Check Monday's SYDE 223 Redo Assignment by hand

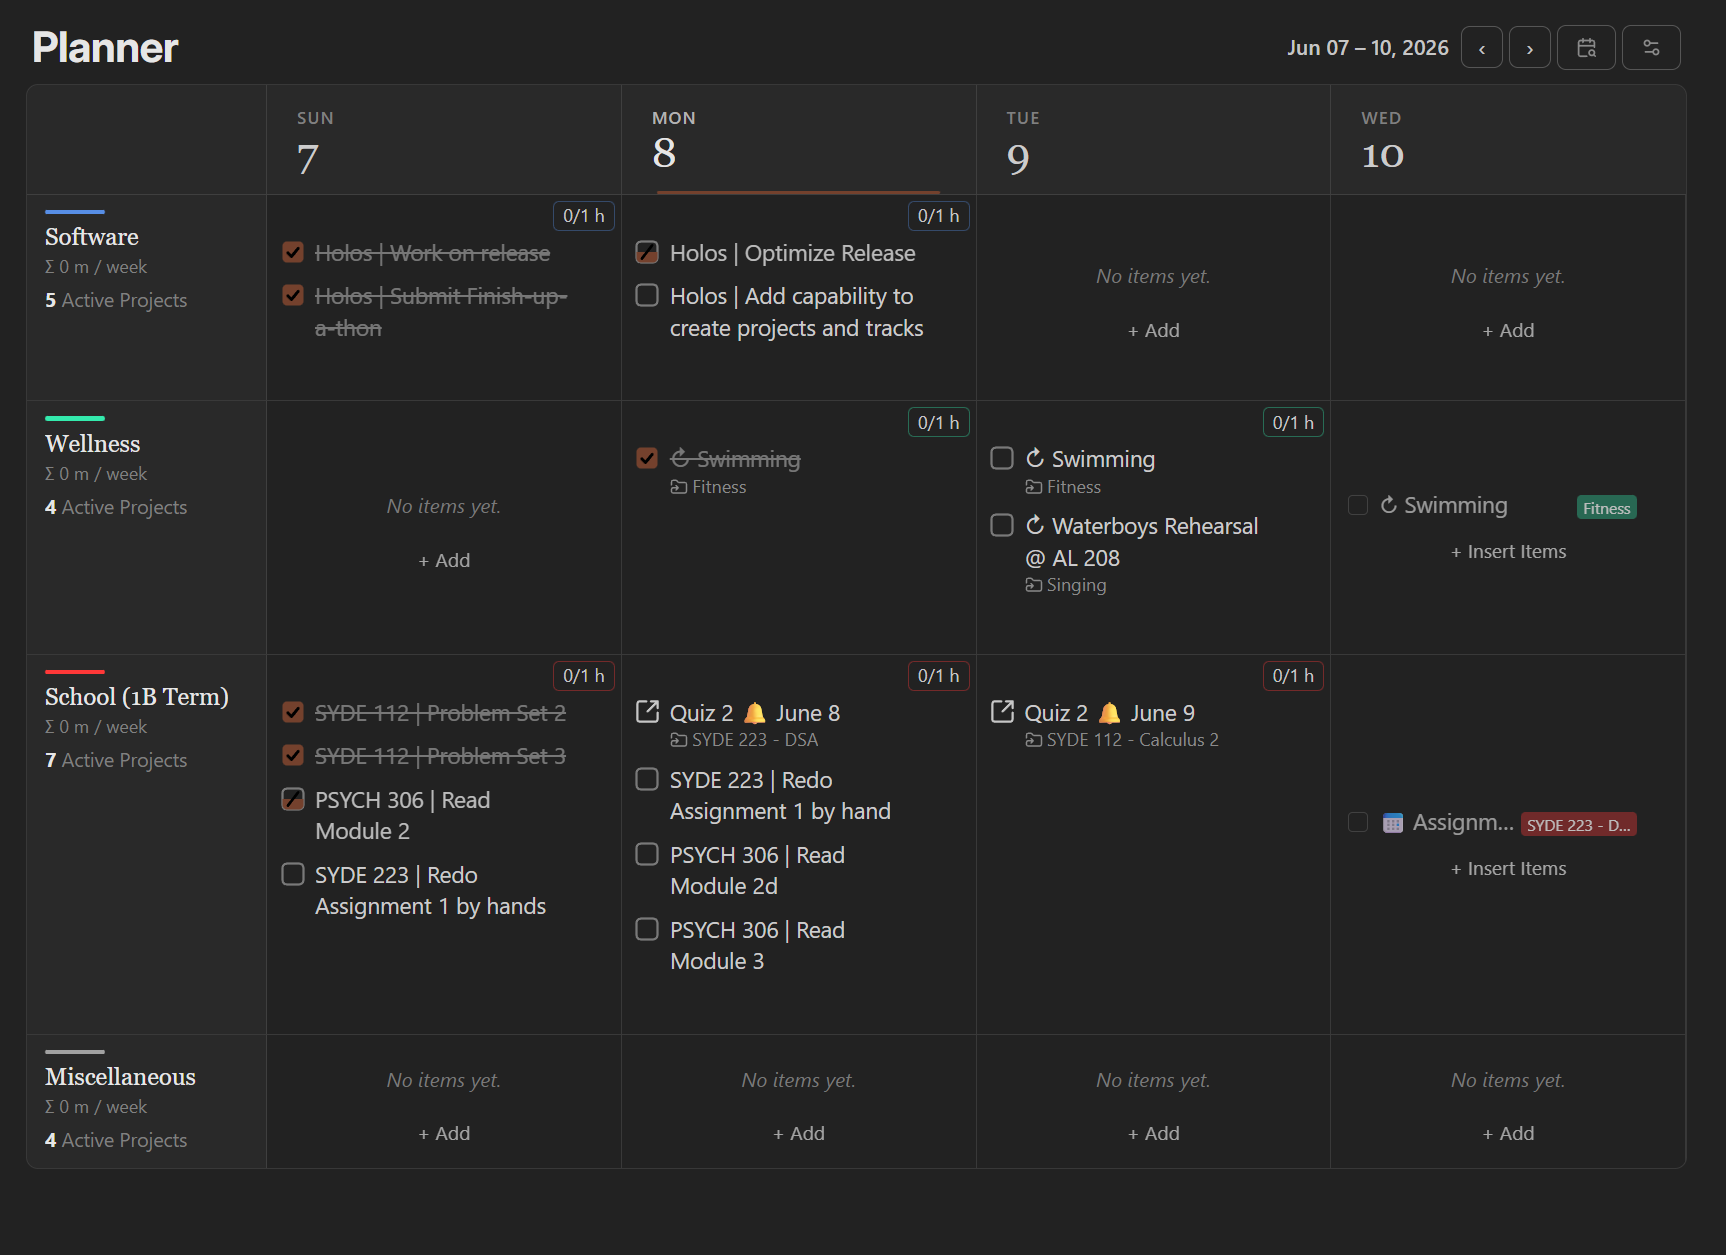647,779
